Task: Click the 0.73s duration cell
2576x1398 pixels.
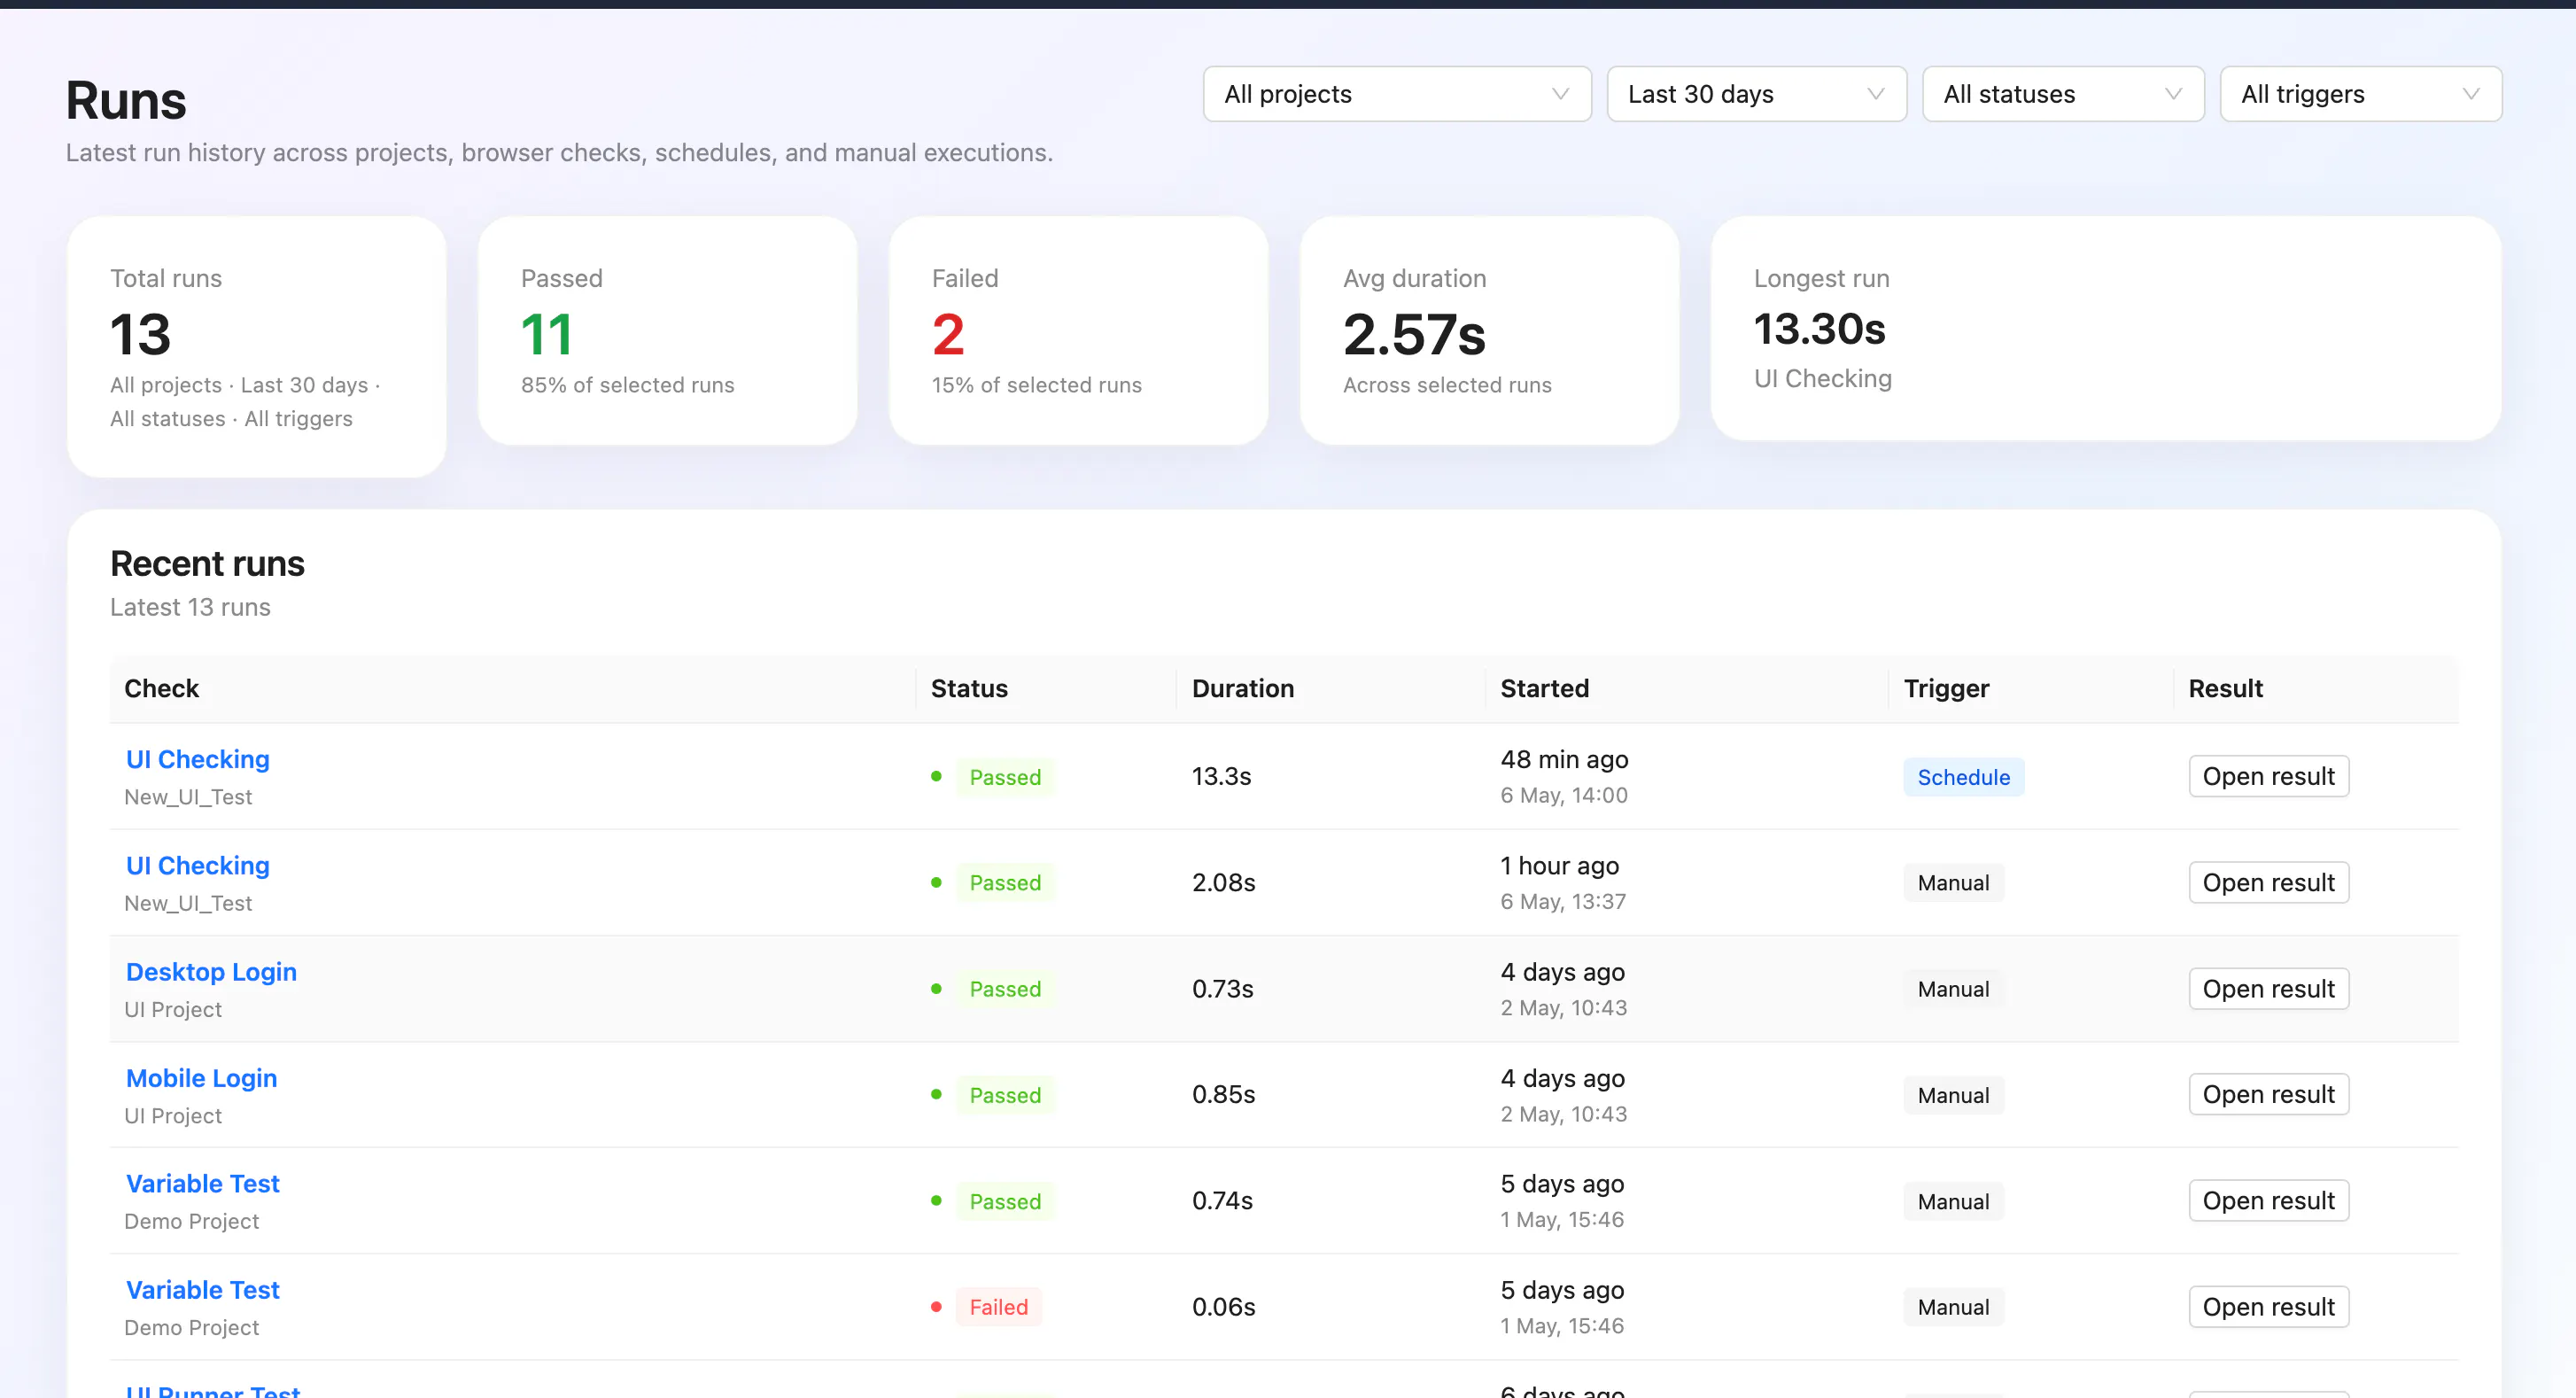Action: click(x=1222, y=988)
